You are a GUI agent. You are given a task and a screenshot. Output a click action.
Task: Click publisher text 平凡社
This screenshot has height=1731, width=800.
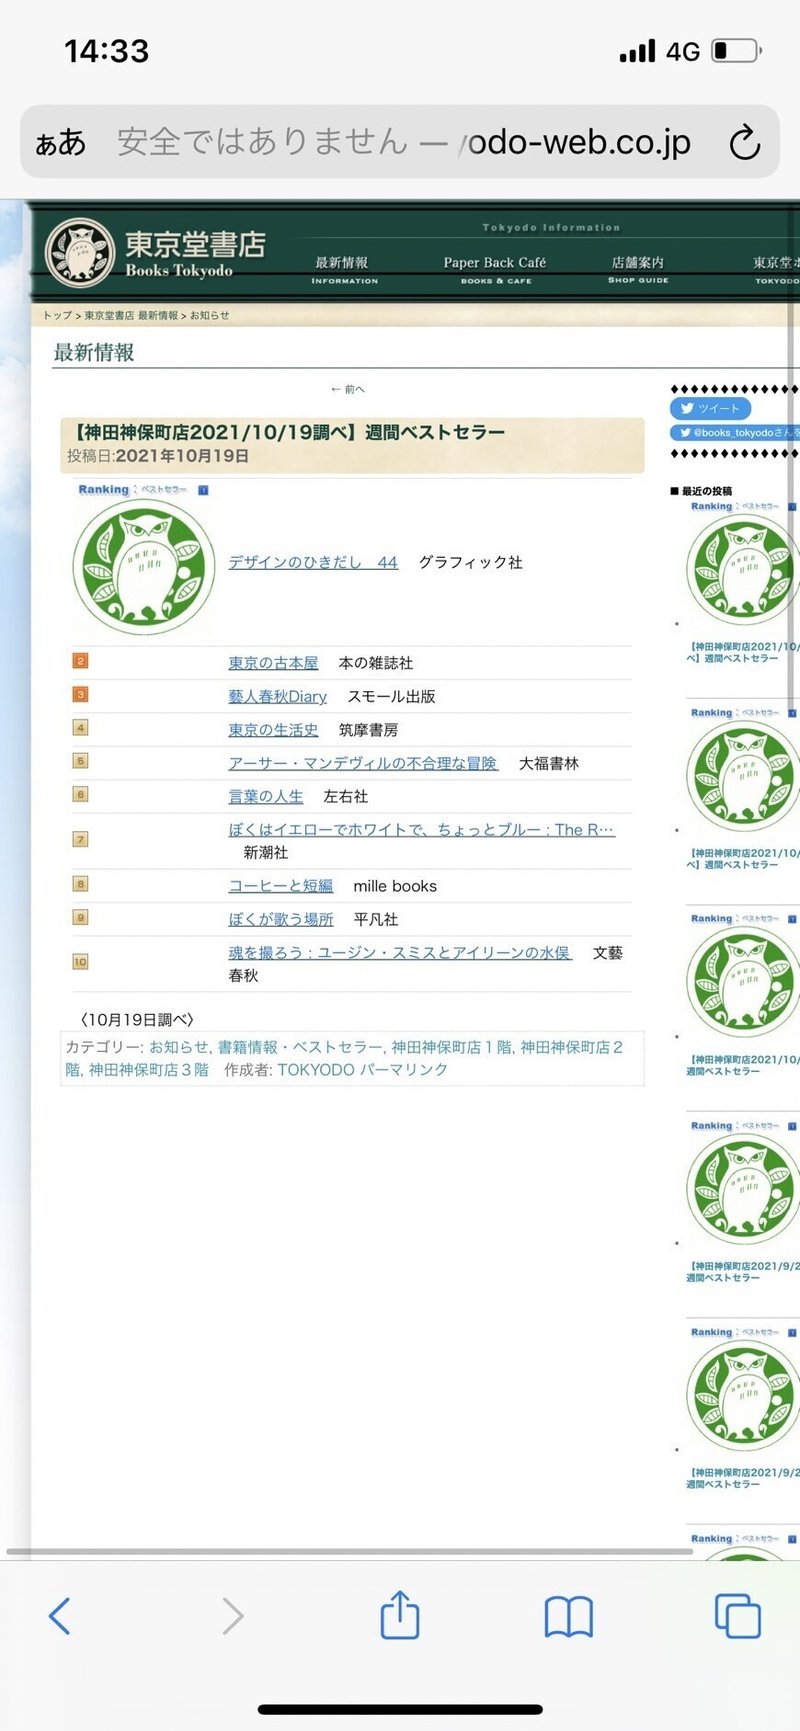coord(376,919)
